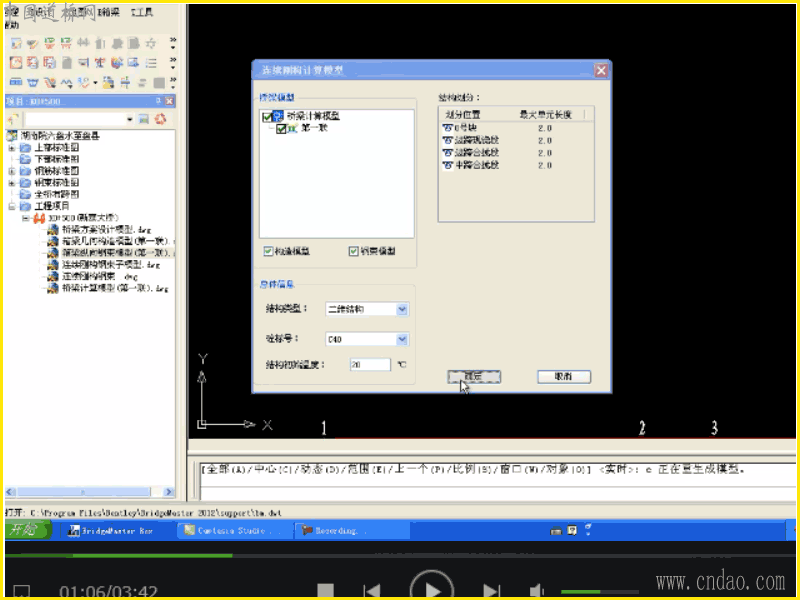
Task: Switch to Recording taskbar window
Action: (x=352, y=531)
